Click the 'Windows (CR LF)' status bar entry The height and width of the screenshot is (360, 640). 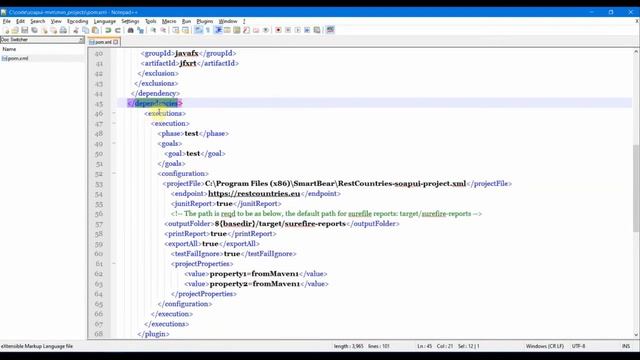[x=544, y=346]
